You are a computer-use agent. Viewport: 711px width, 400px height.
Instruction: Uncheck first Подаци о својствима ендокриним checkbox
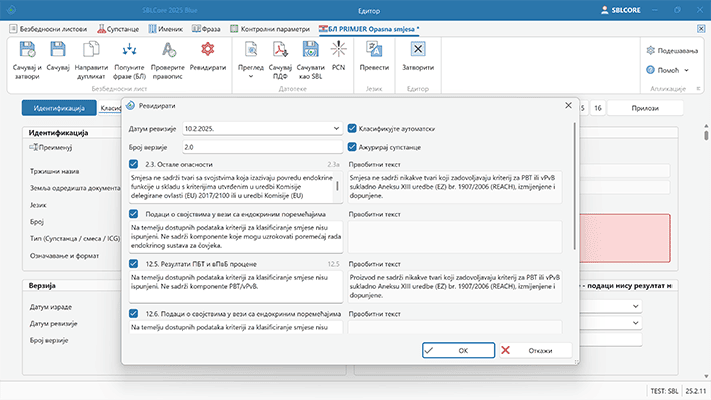[x=133, y=214]
